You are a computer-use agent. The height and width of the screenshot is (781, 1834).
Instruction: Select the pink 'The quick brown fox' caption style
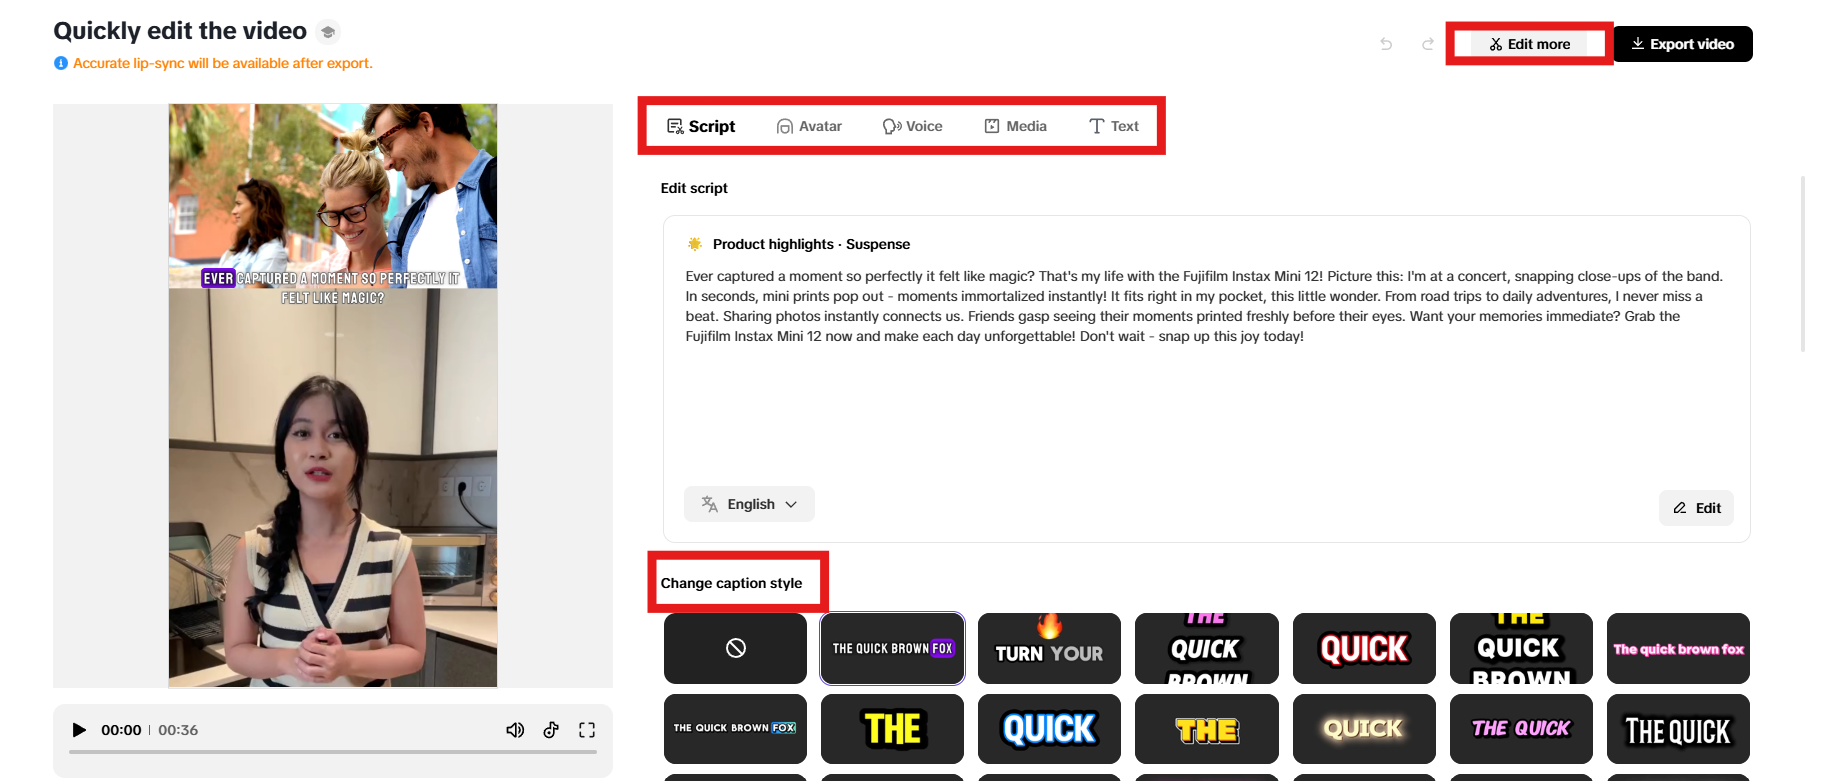coord(1678,648)
